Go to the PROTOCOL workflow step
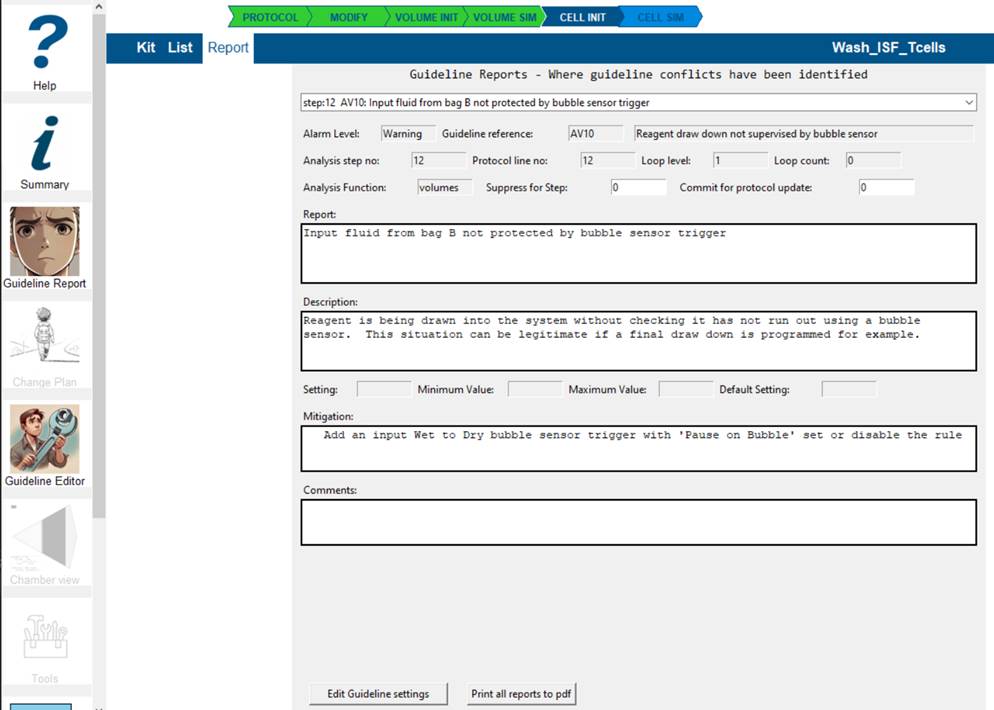Image resolution: width=994 pixels, height=710 pixels. point(270,17)
